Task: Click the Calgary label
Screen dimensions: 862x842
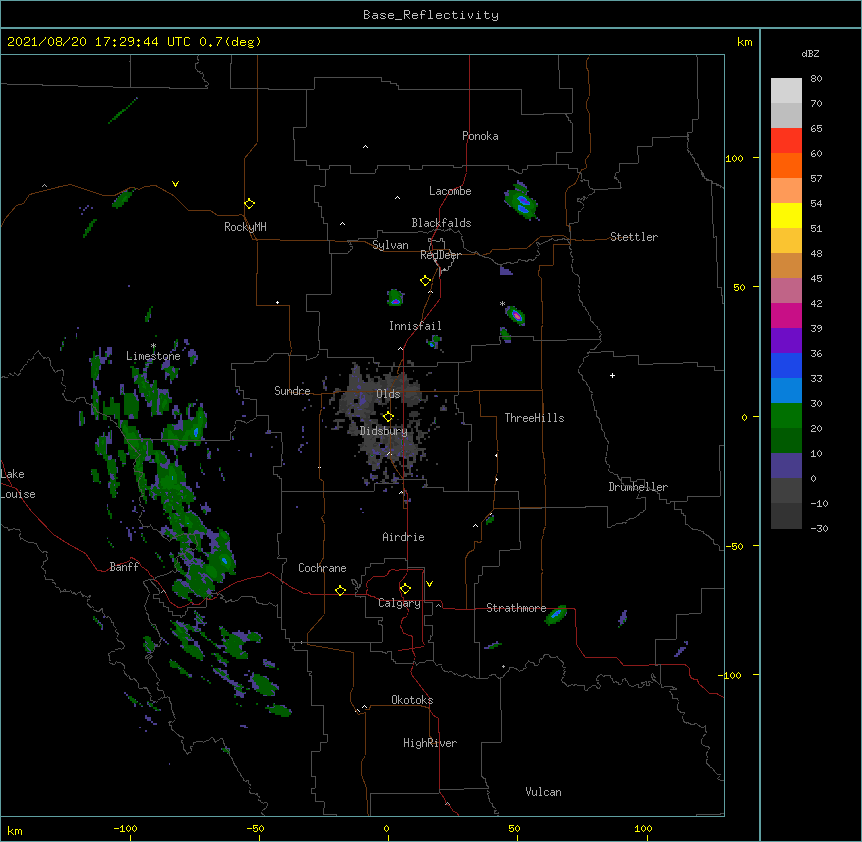Action: point(400,603)
